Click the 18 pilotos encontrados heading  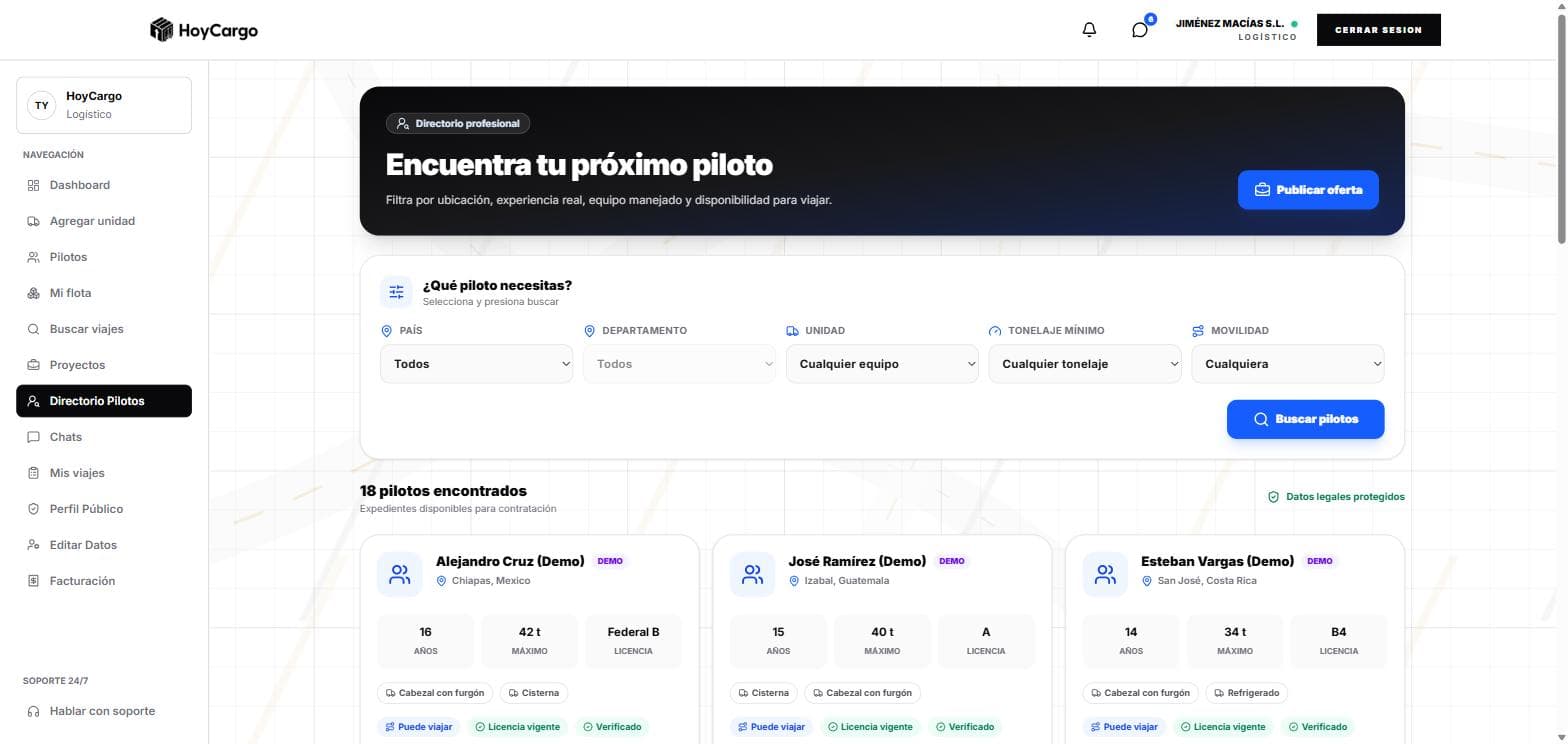pos(443,491)
